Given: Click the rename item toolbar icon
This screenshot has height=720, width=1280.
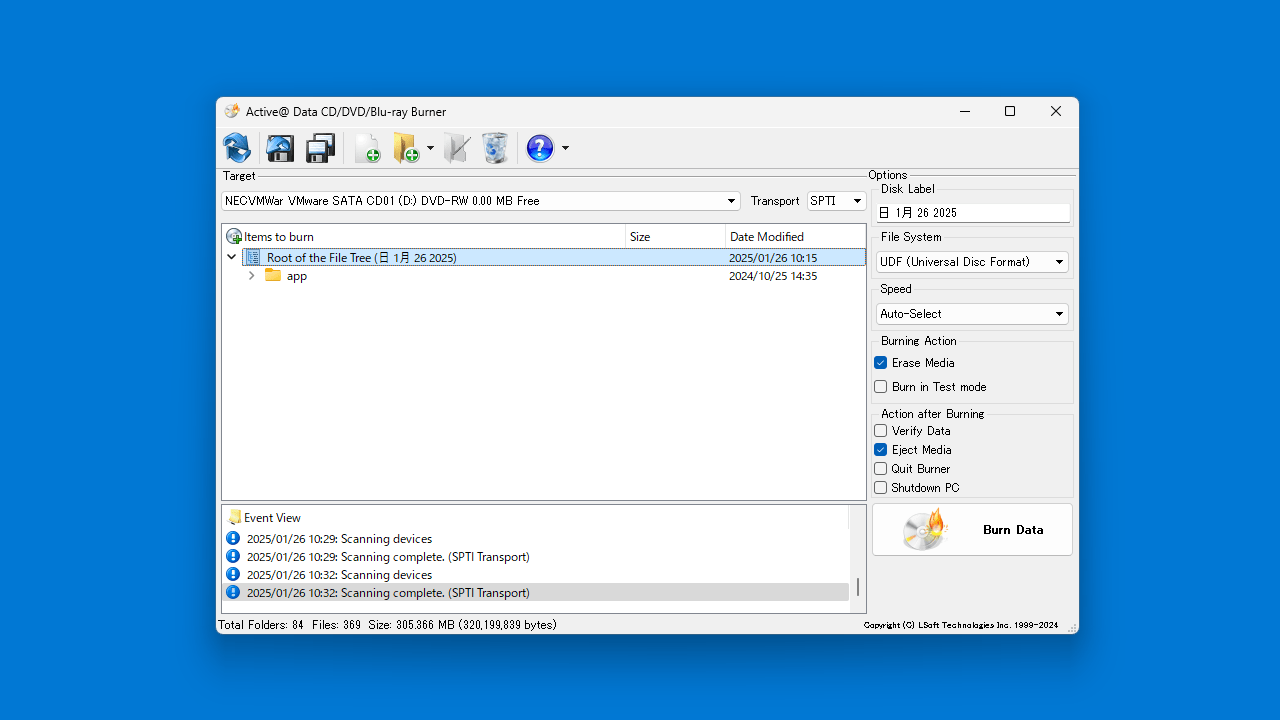Looking at the screenshot, I should click(x=456, y=148).
